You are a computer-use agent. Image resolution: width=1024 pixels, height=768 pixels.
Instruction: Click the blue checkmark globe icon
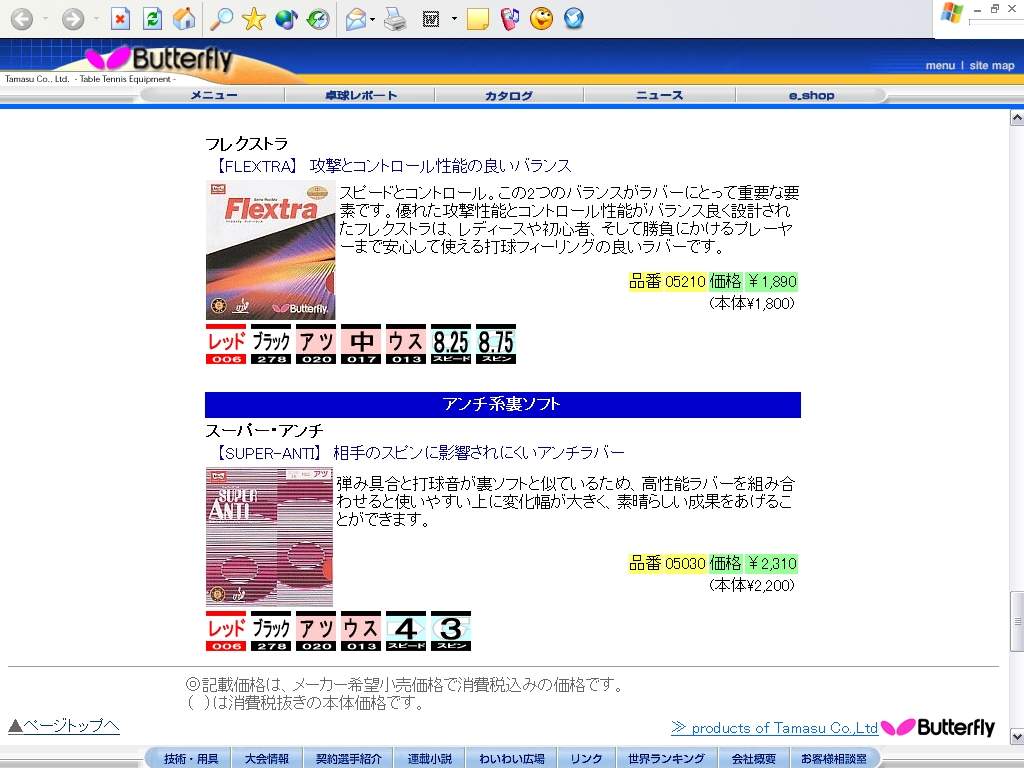[573, 18]
